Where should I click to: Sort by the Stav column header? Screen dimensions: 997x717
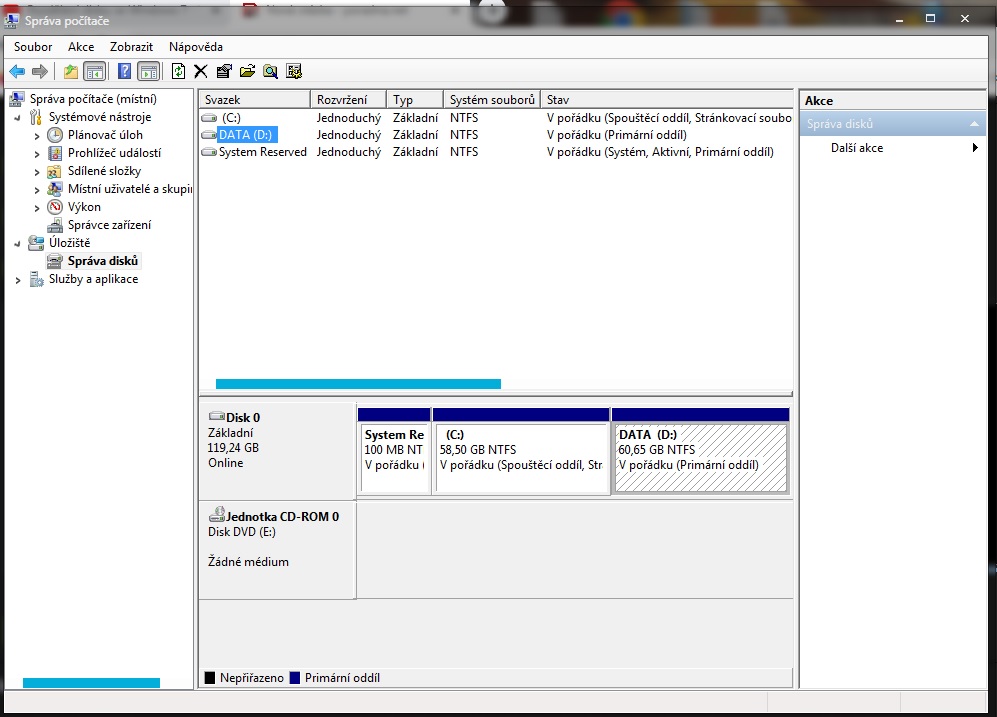coord(666,100)
